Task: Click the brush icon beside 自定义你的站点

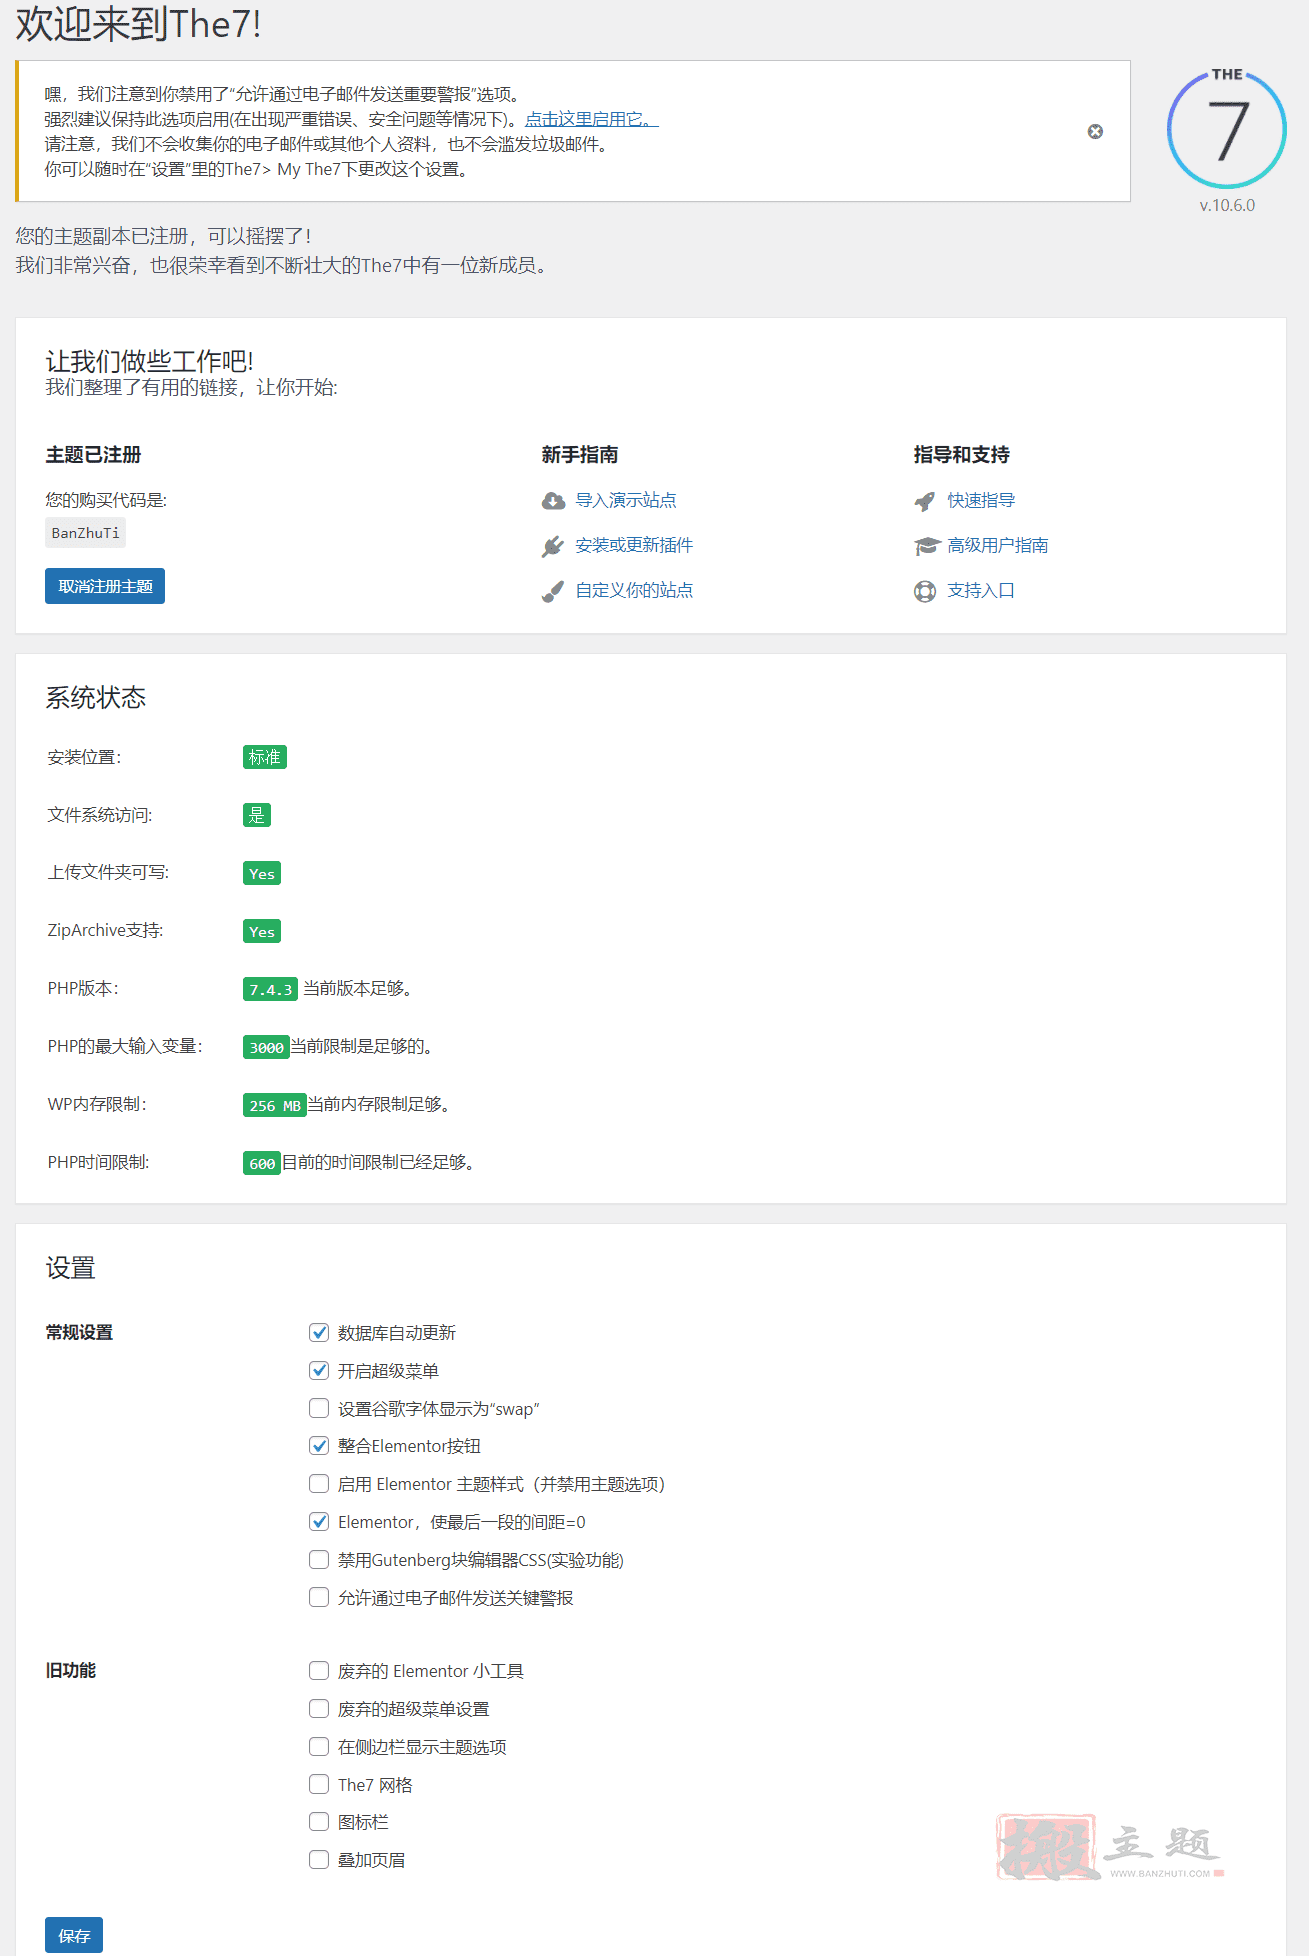Action: (x=553, y=591)
